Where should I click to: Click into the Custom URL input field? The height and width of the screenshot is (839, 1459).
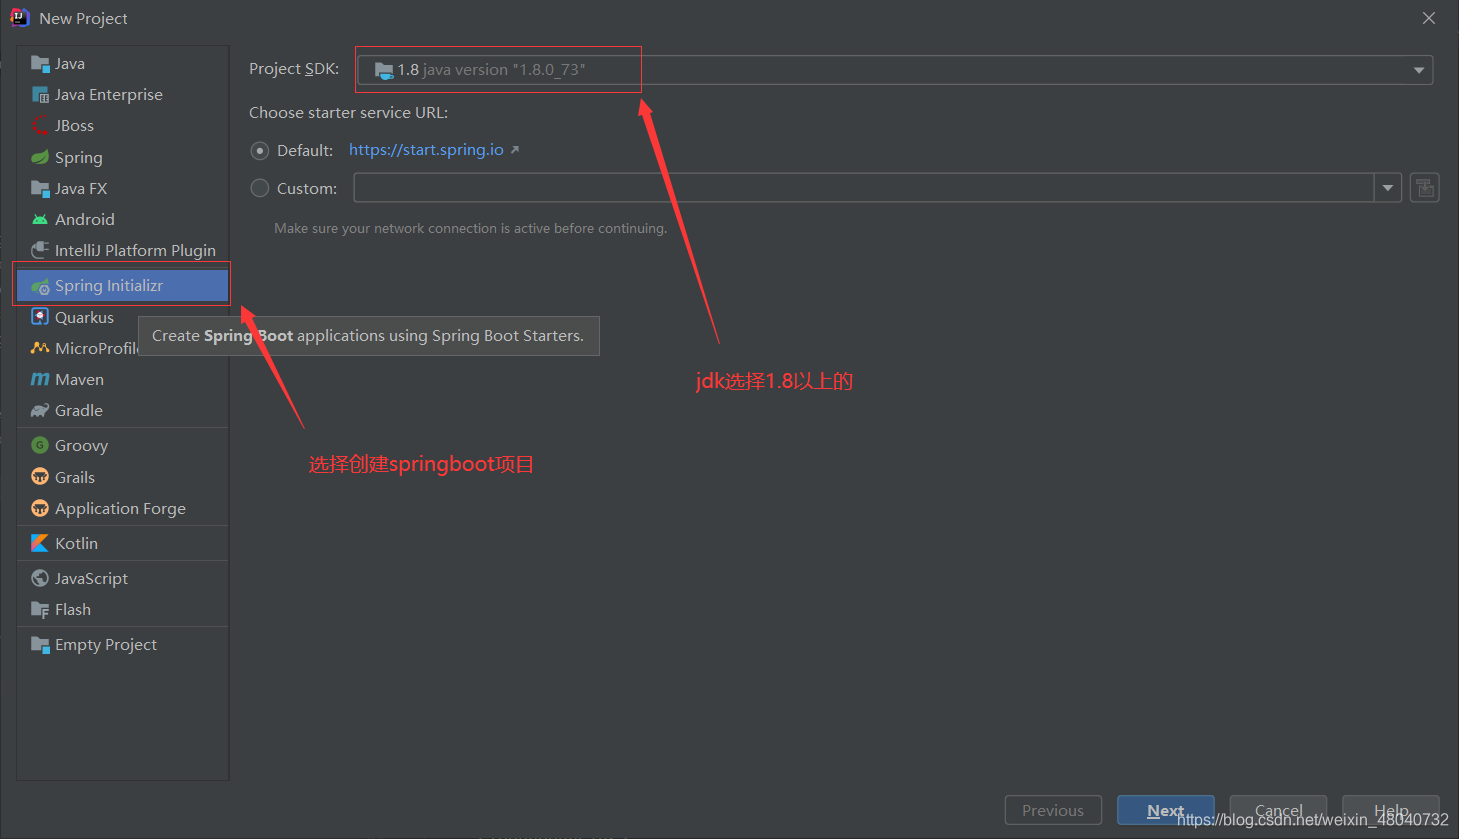864,188
